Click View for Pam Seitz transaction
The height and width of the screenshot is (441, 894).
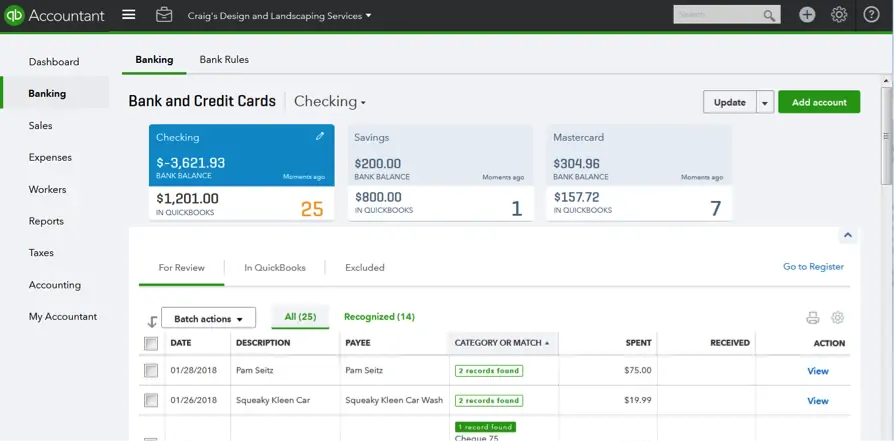(x=818, y=371)
